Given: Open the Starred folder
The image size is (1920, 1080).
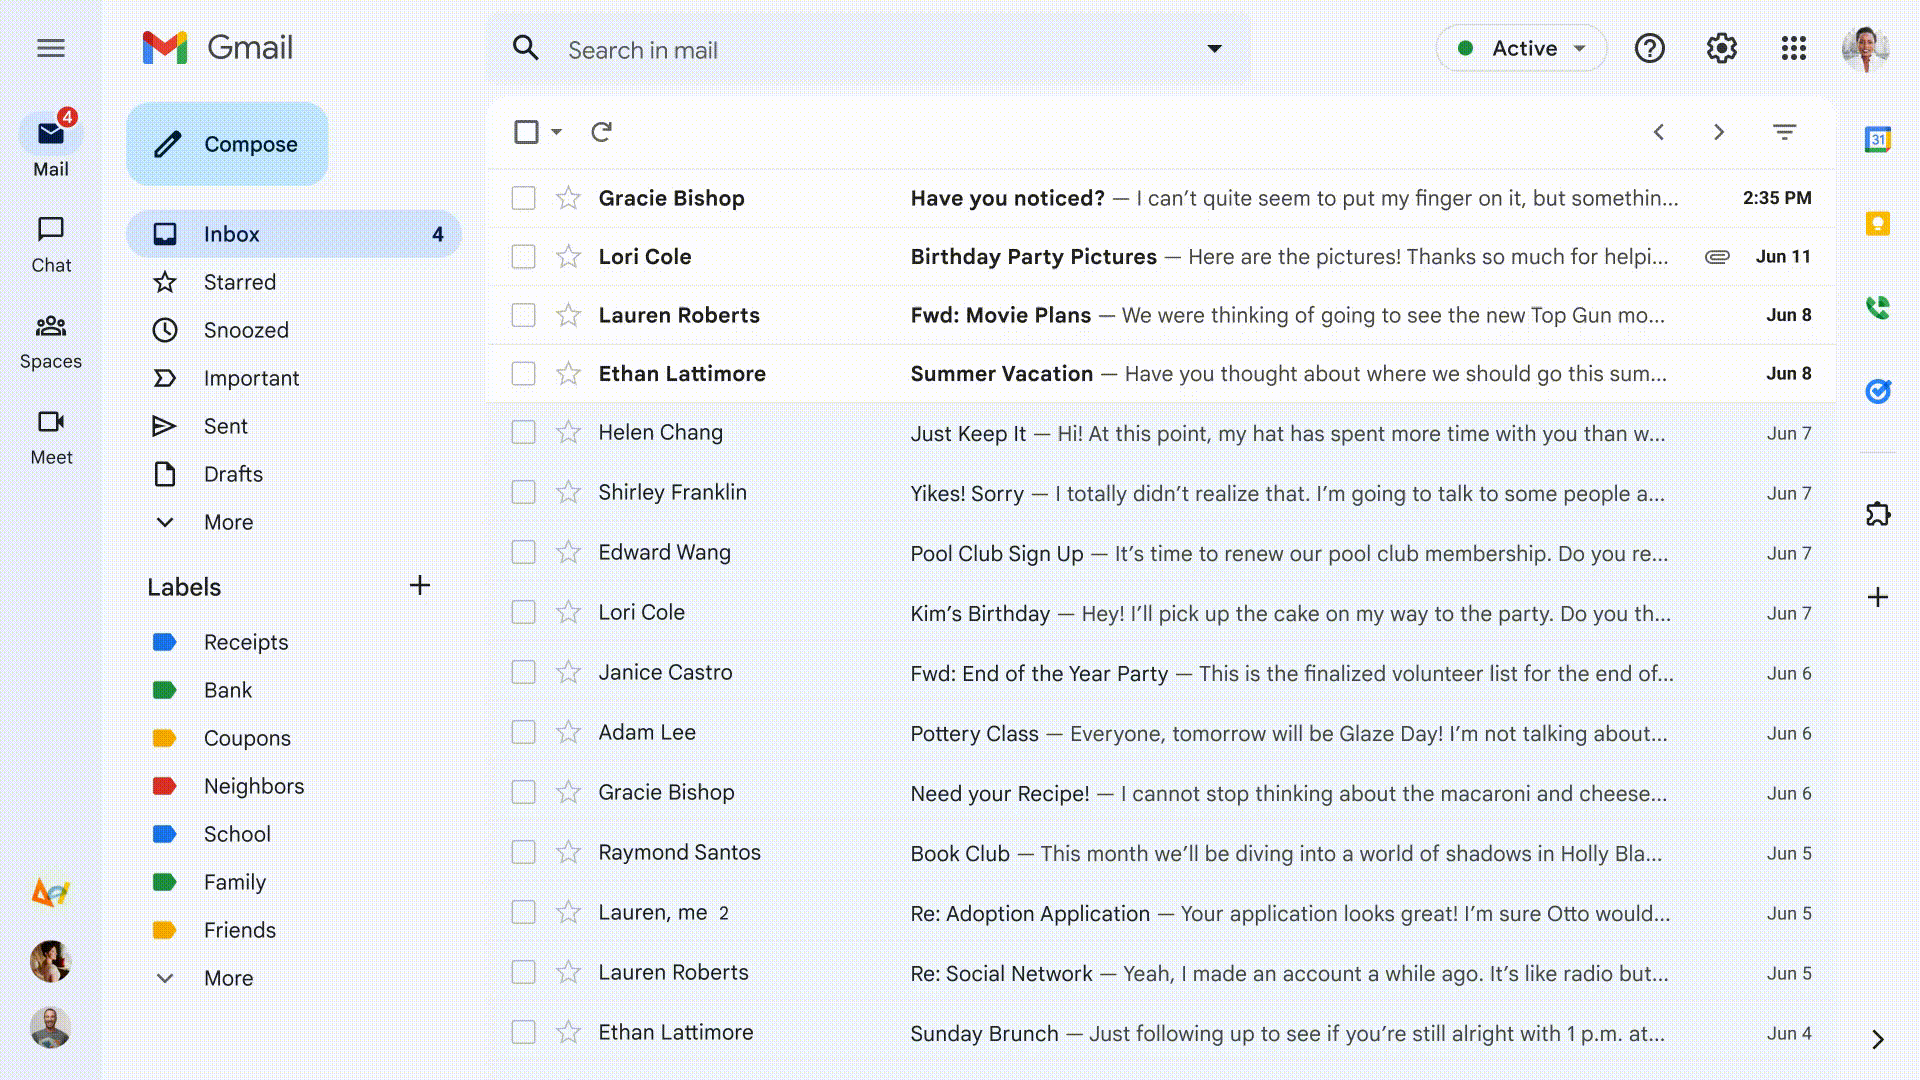Looking at the screenshot, I should tap(240, 282).
